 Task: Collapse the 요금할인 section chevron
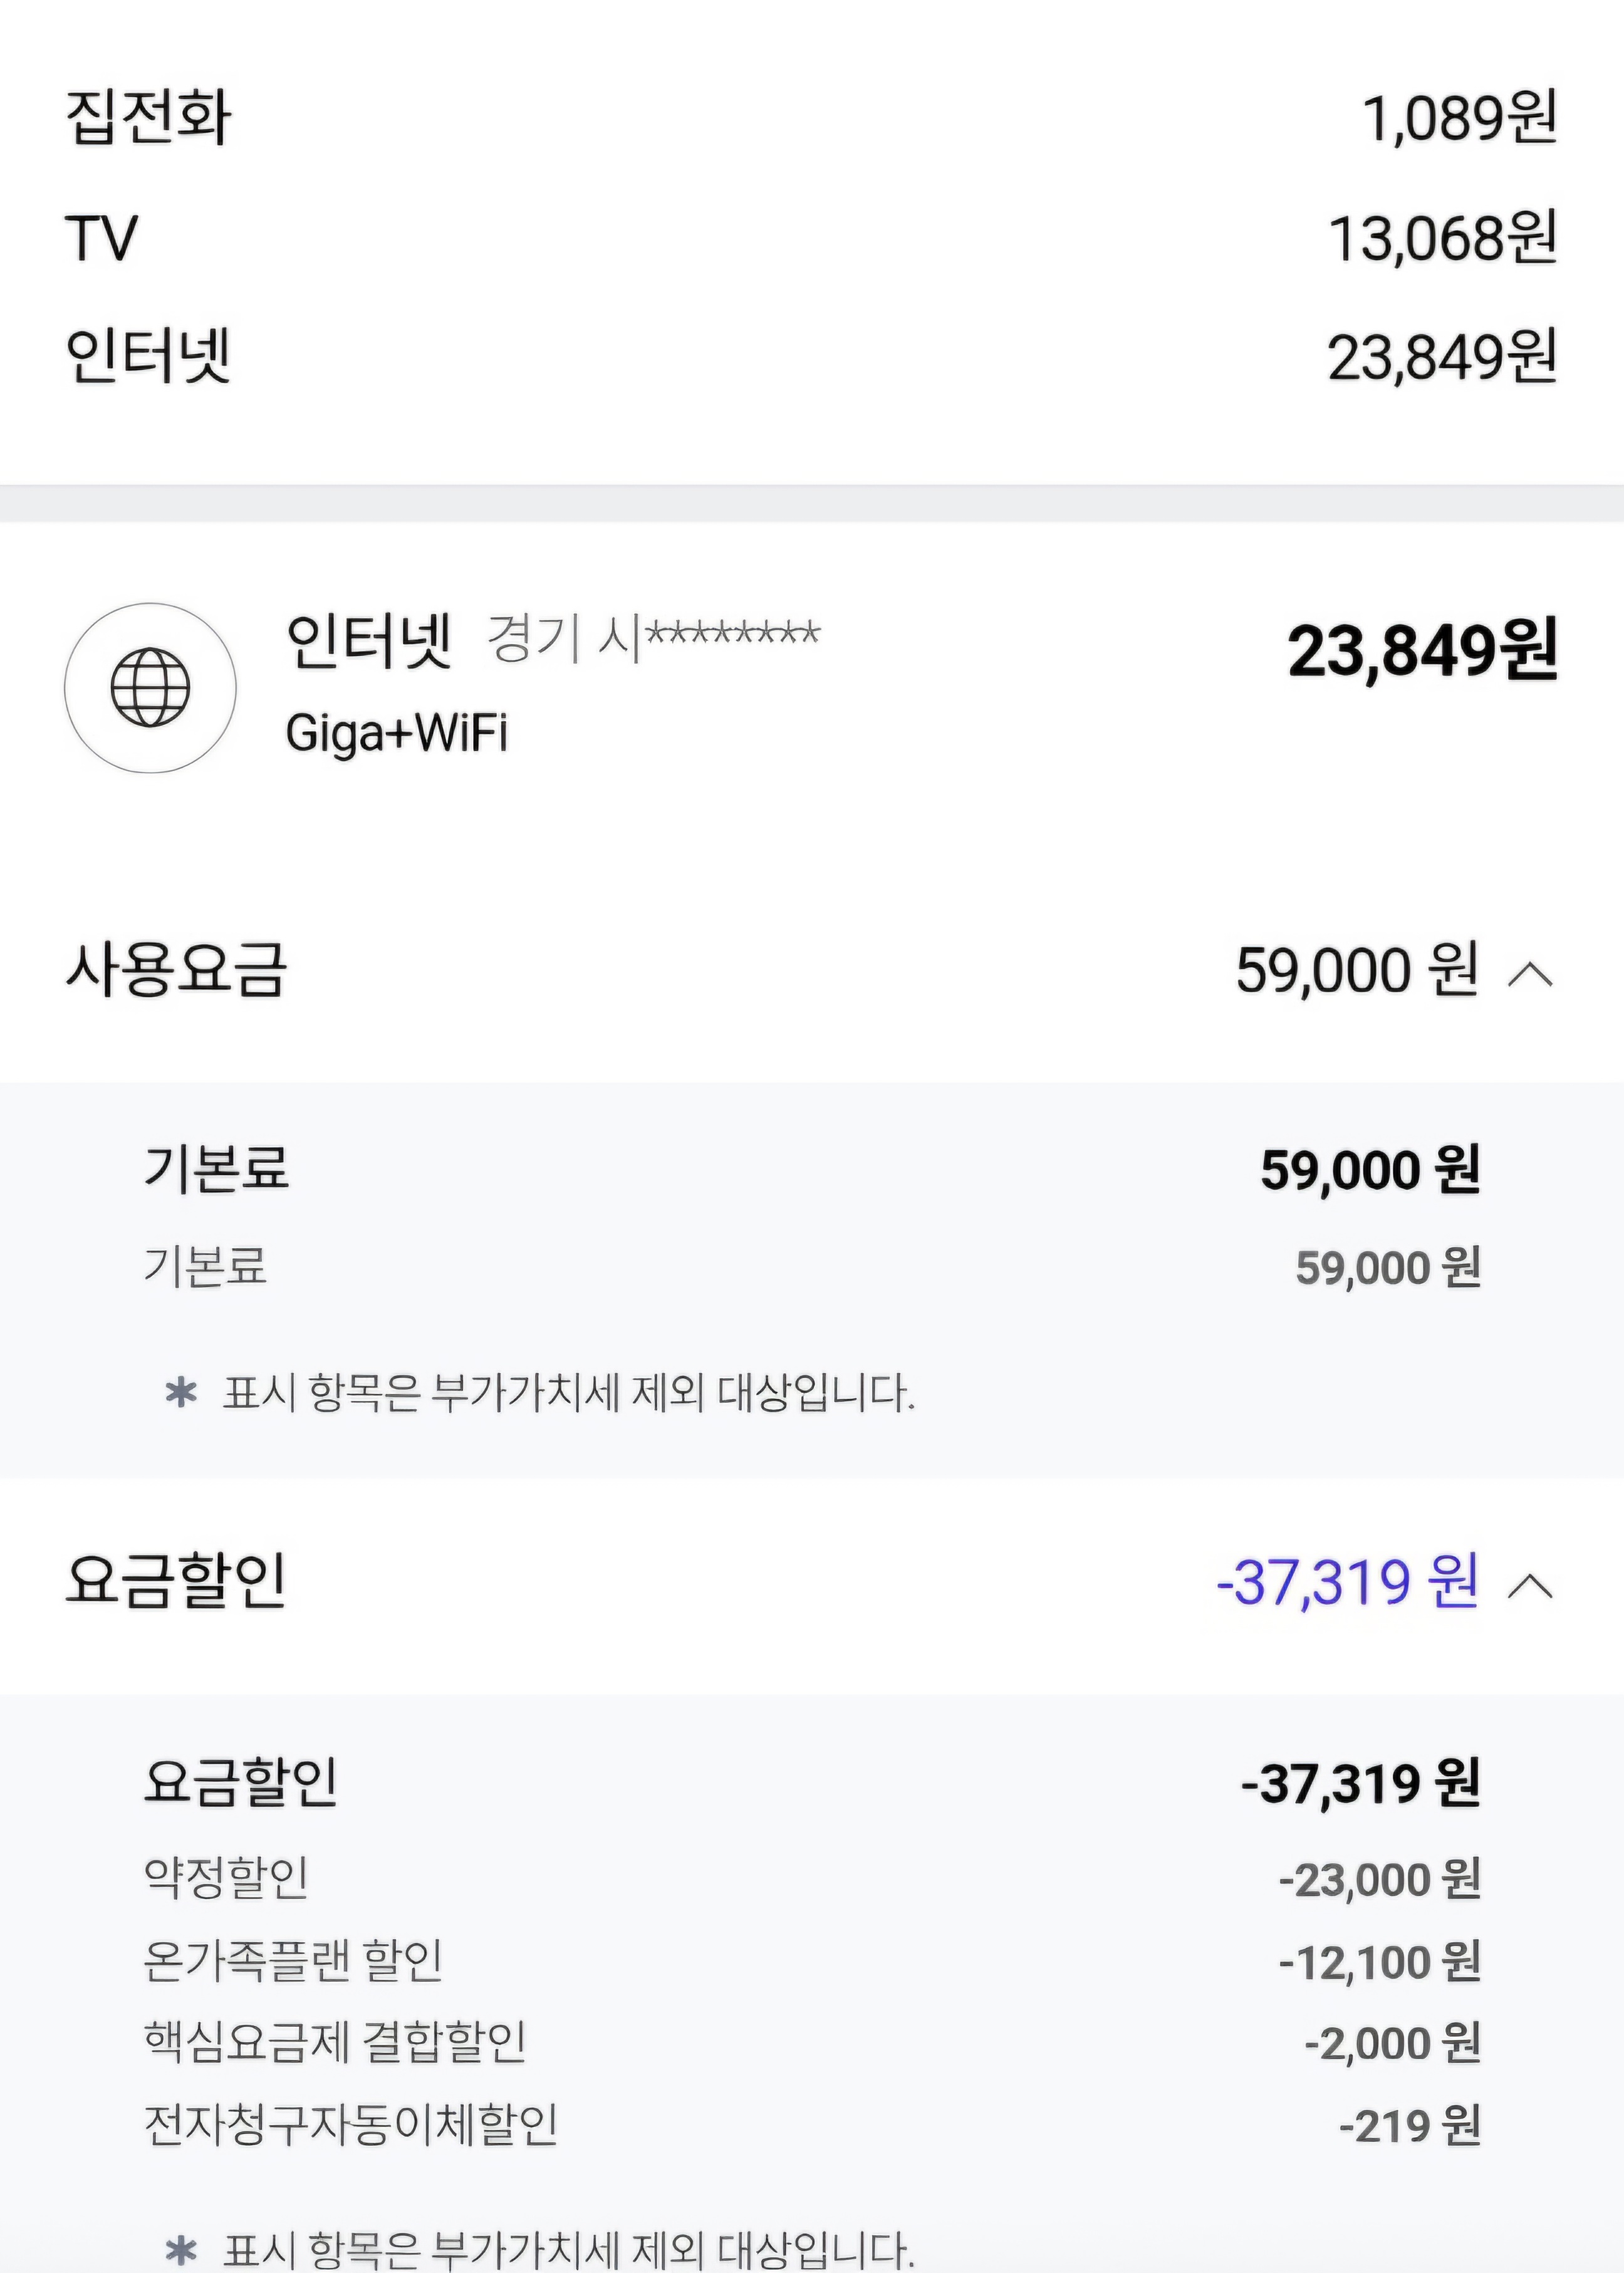pos(1530,1585)
